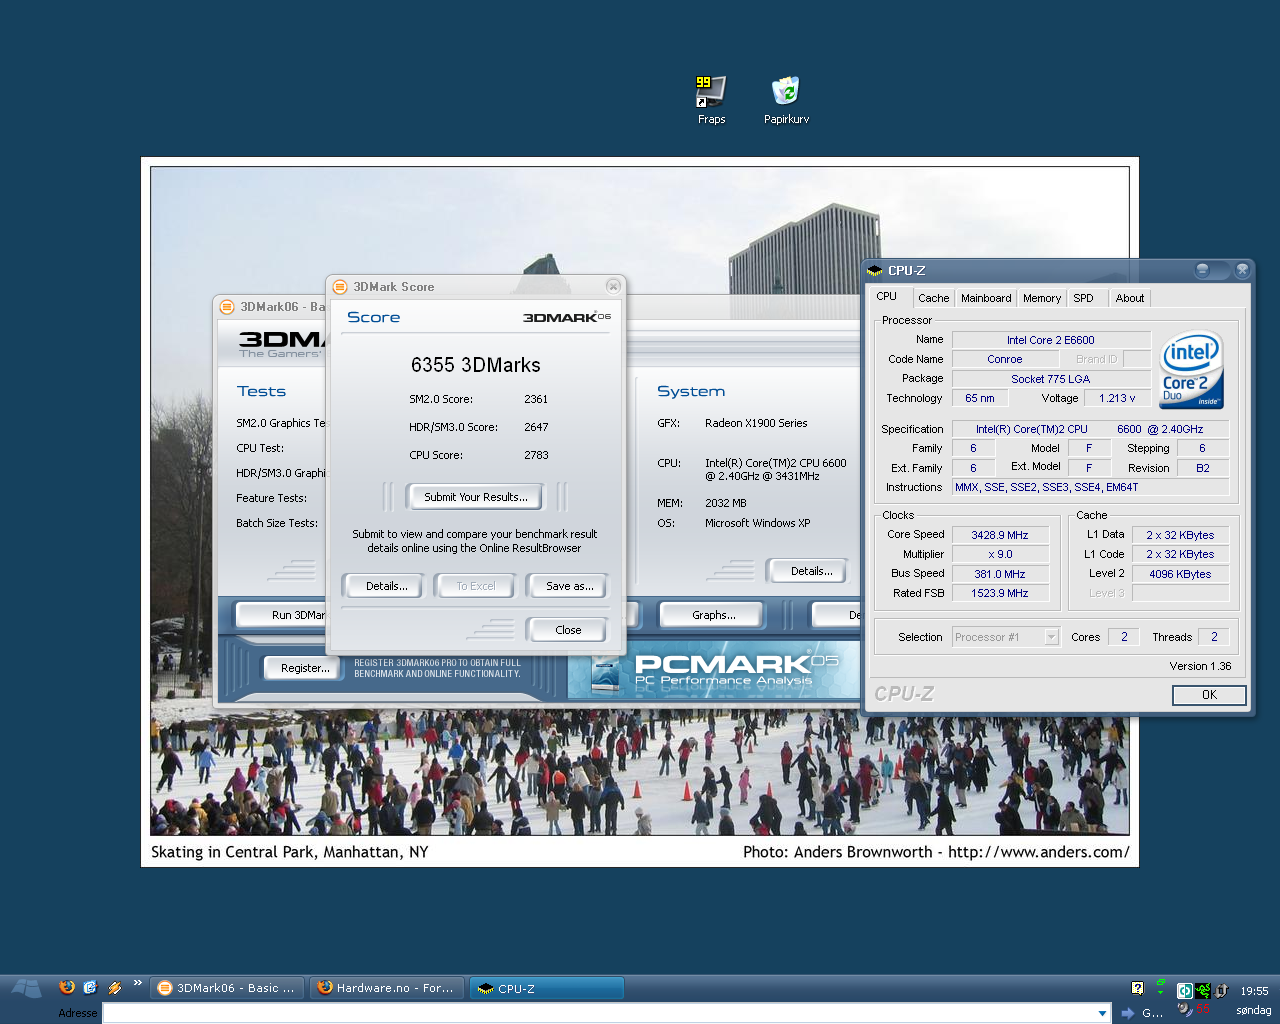Click the CPU Score value 2783
This screenshot has width=1280, height=1024.
click(x=536, y=455)
